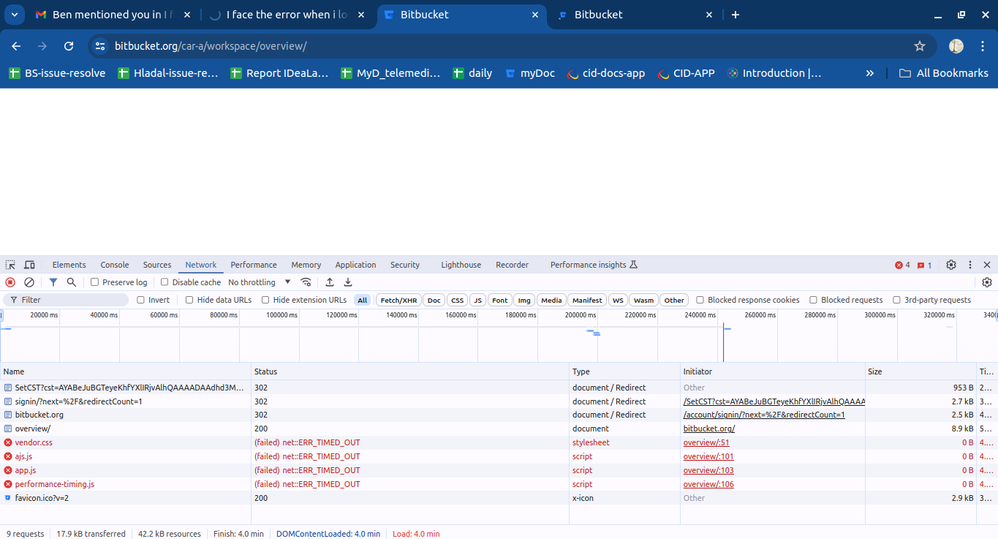Switch to Sources tab
Screen dimensions: 998x539
(157, 265)
